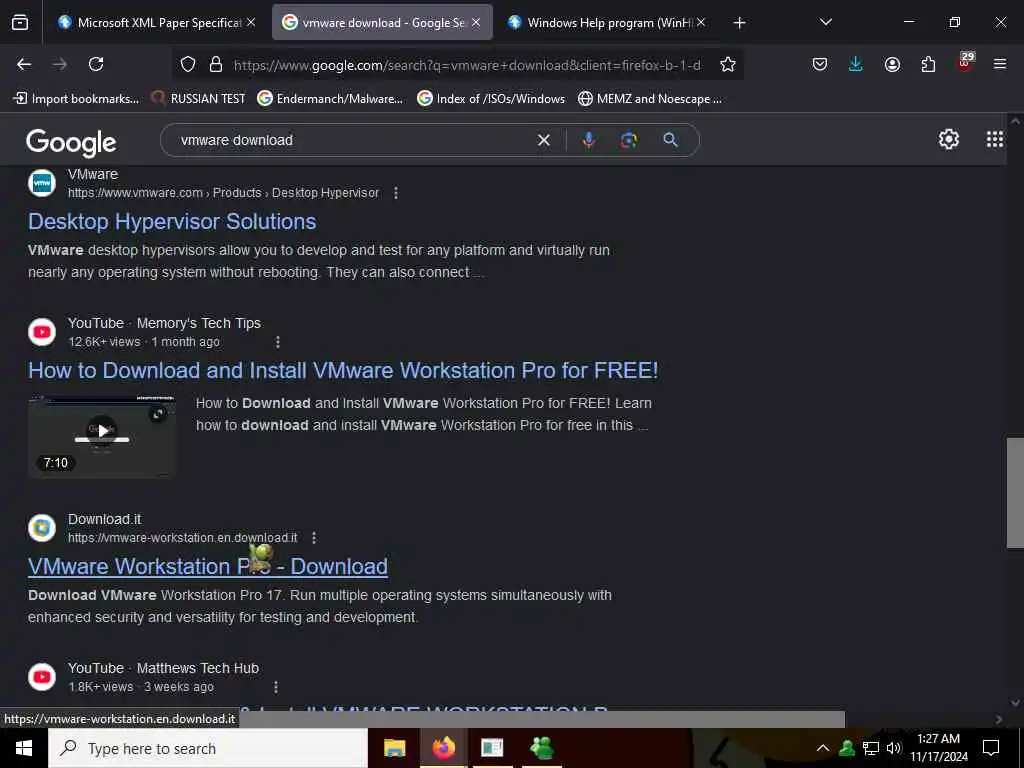The width and height of the screenshot is (1024, 768).
Task: Switch to Windows Help program tab
Action: 607,23
